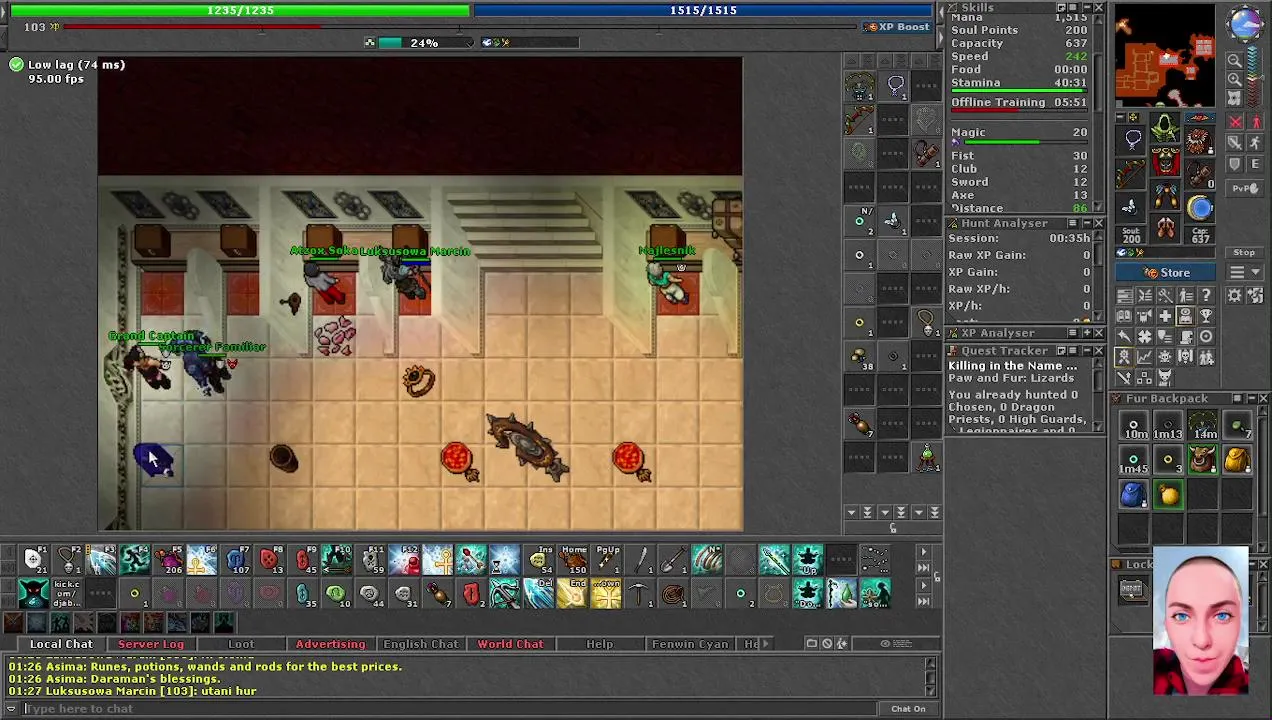This screenshot has width=1272, height=720.
Task: Select the bow weapon equipment slot
Action: [x=1133, y=173]
